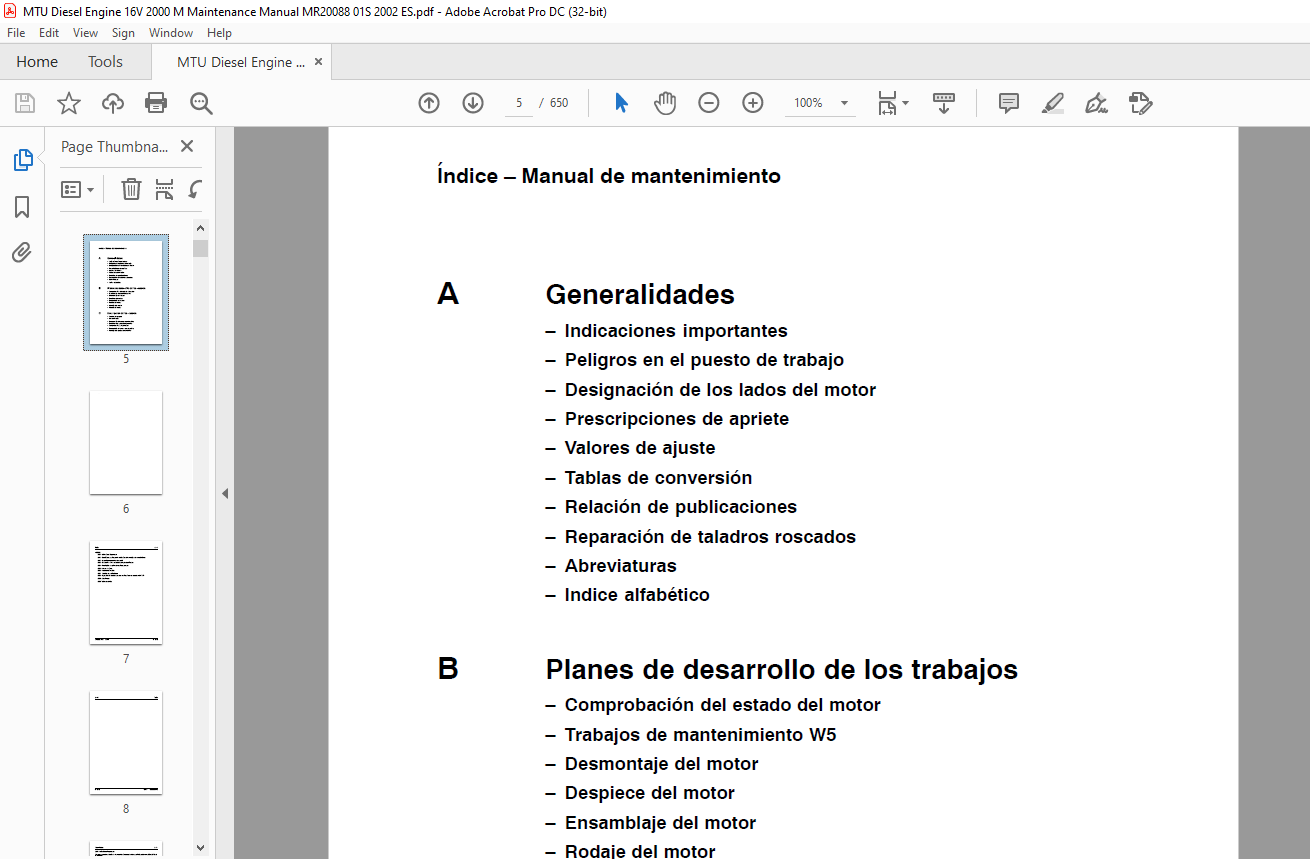
Task: Select page 8 thumbnail
Action: [126, 742]
